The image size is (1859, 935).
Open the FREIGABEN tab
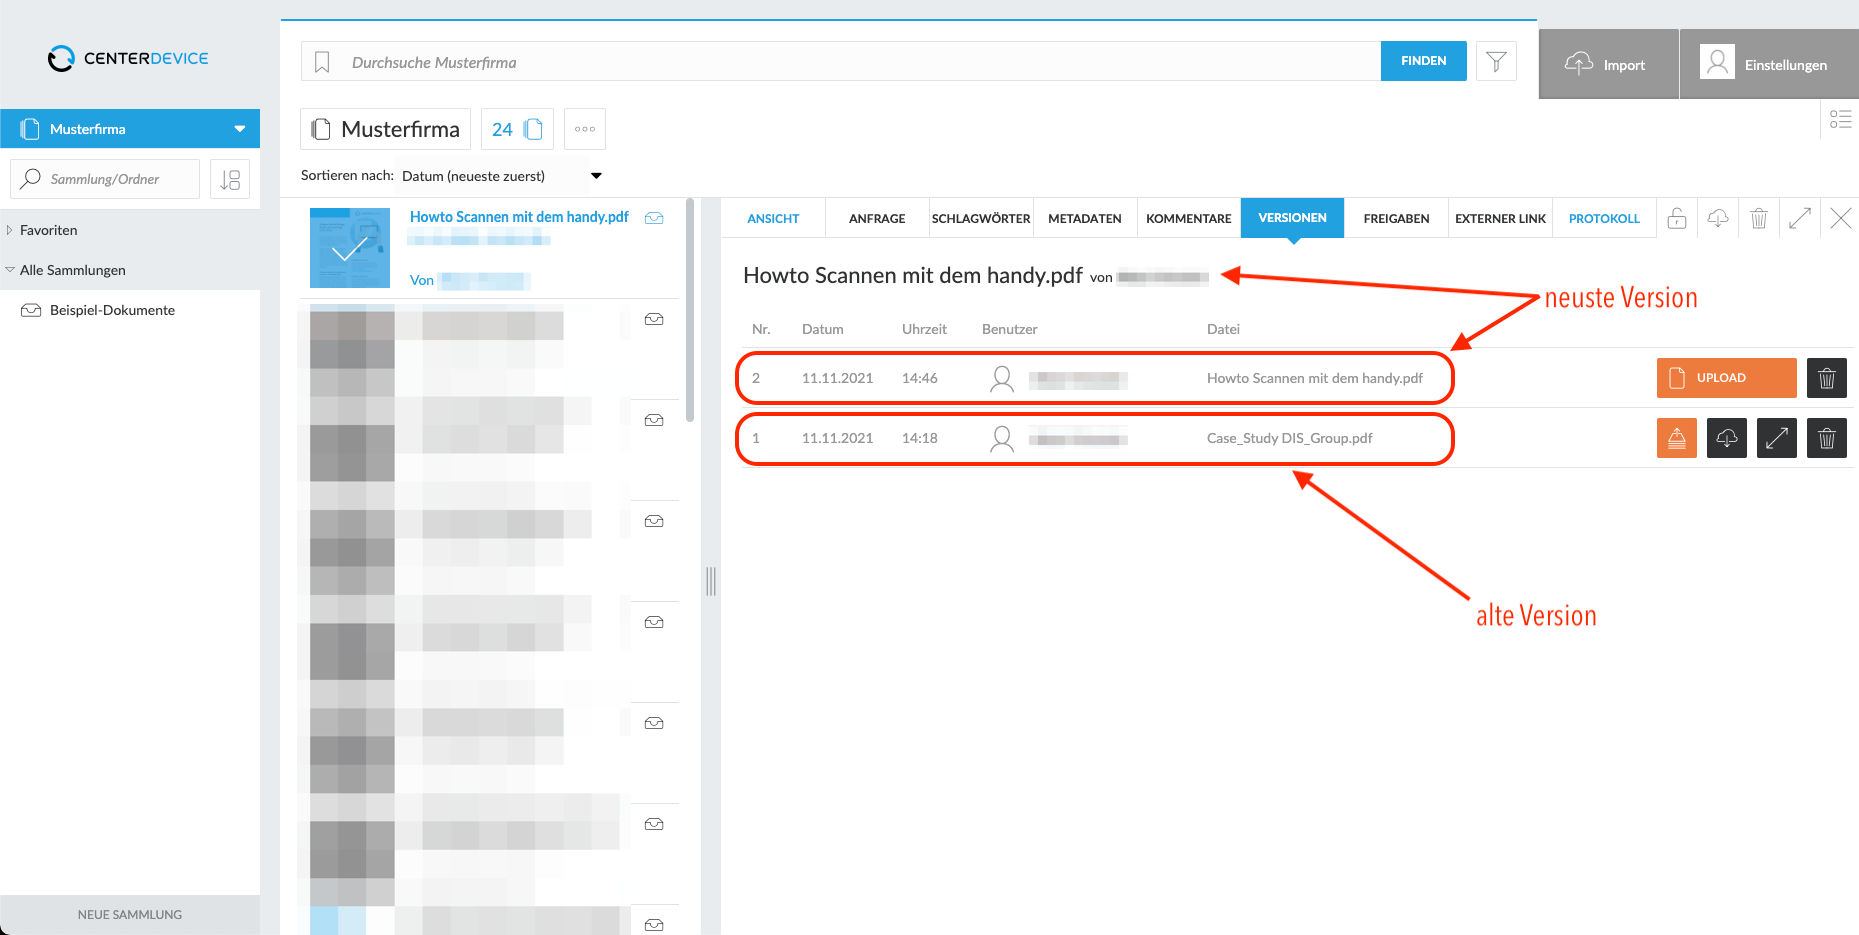tap(1396, 218)
